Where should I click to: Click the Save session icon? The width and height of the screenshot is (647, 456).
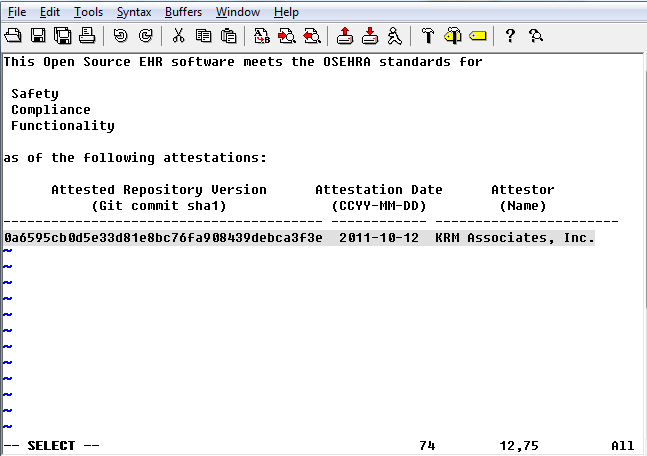click(x=369, y=36)
